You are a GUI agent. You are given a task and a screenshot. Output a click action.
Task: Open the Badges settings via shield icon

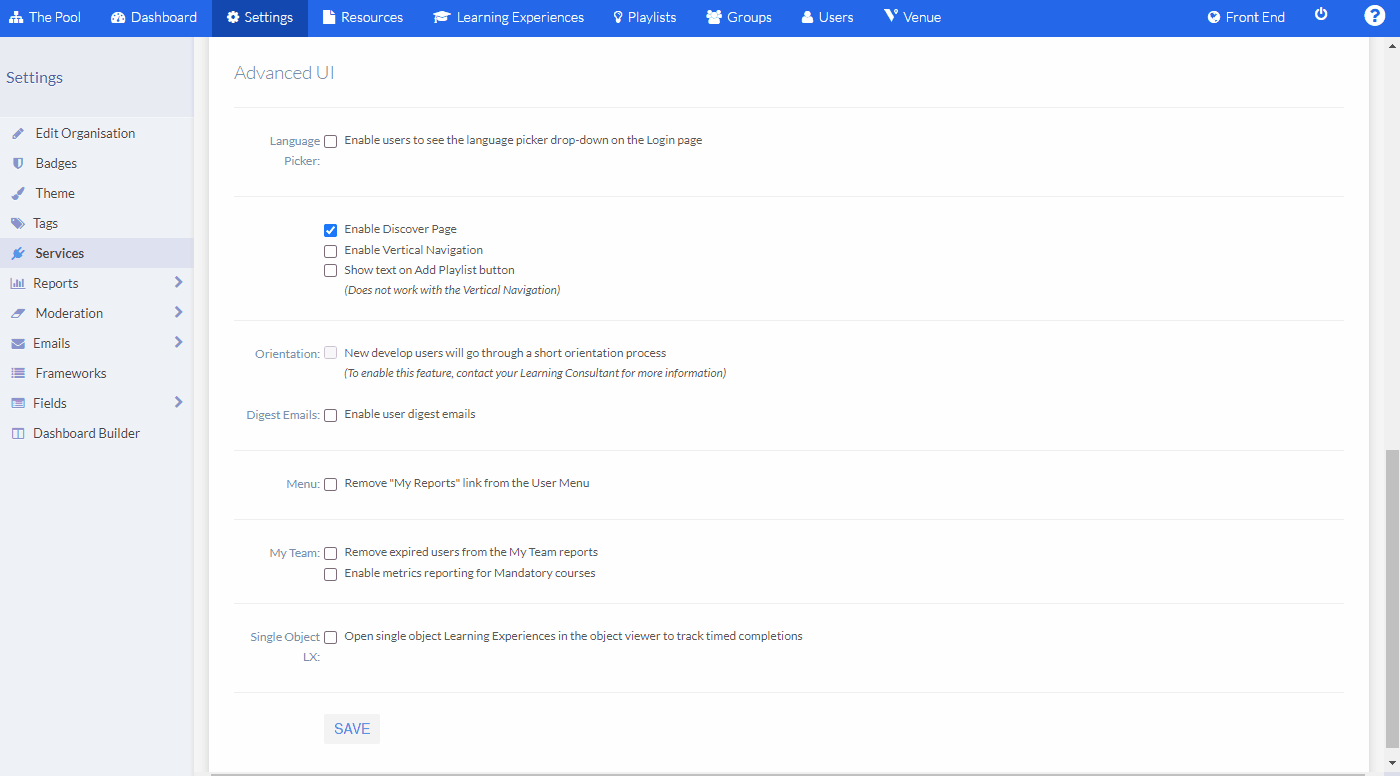[x=18, y=162]
